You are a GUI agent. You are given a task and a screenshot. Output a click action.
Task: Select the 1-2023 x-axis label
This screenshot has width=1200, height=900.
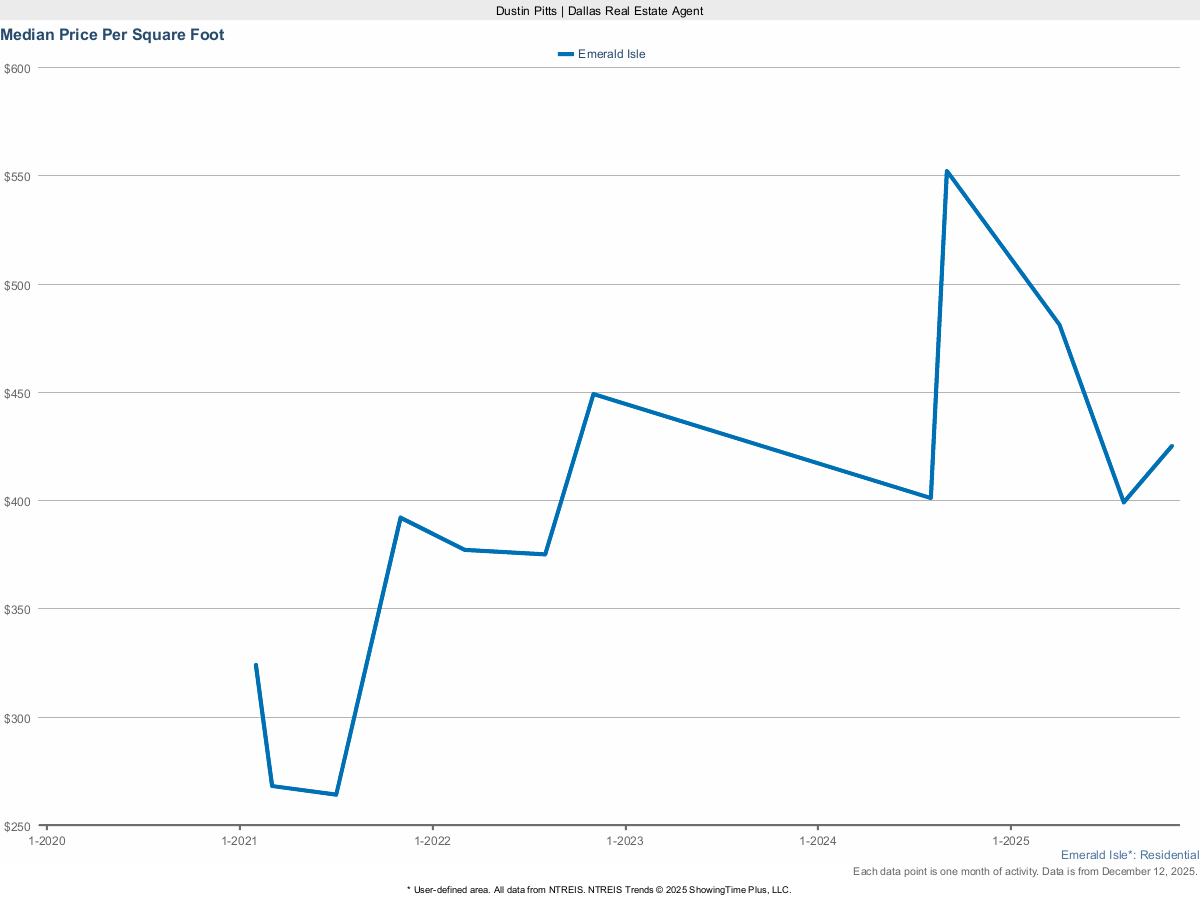click(x=625, y=842)
